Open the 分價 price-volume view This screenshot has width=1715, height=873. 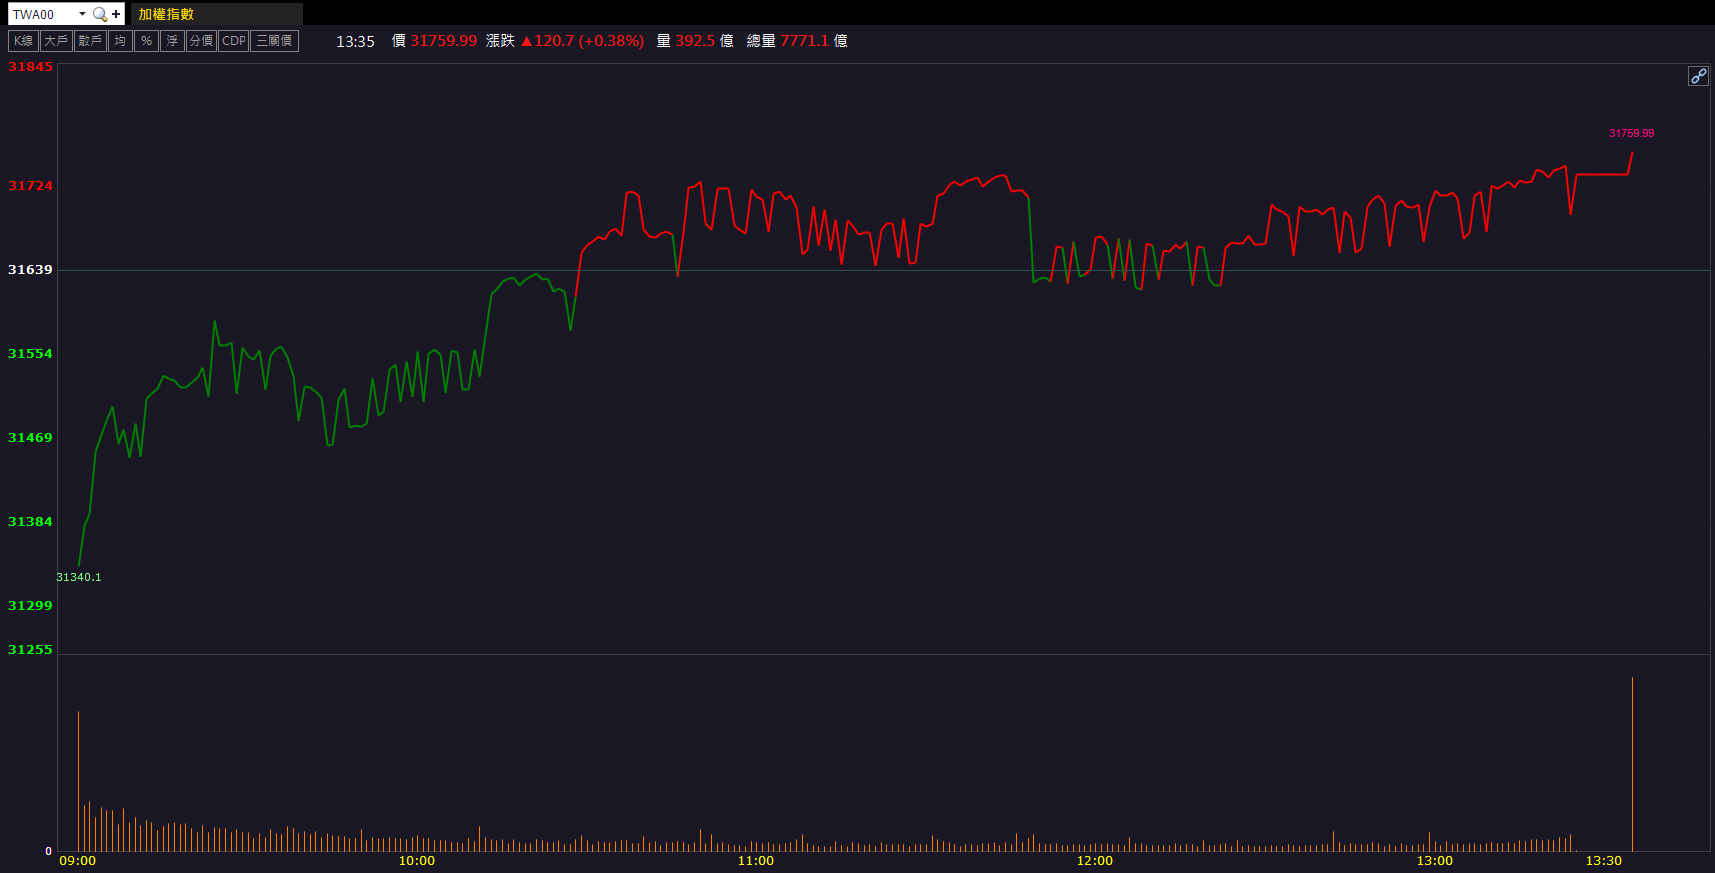tap(201, 41)
